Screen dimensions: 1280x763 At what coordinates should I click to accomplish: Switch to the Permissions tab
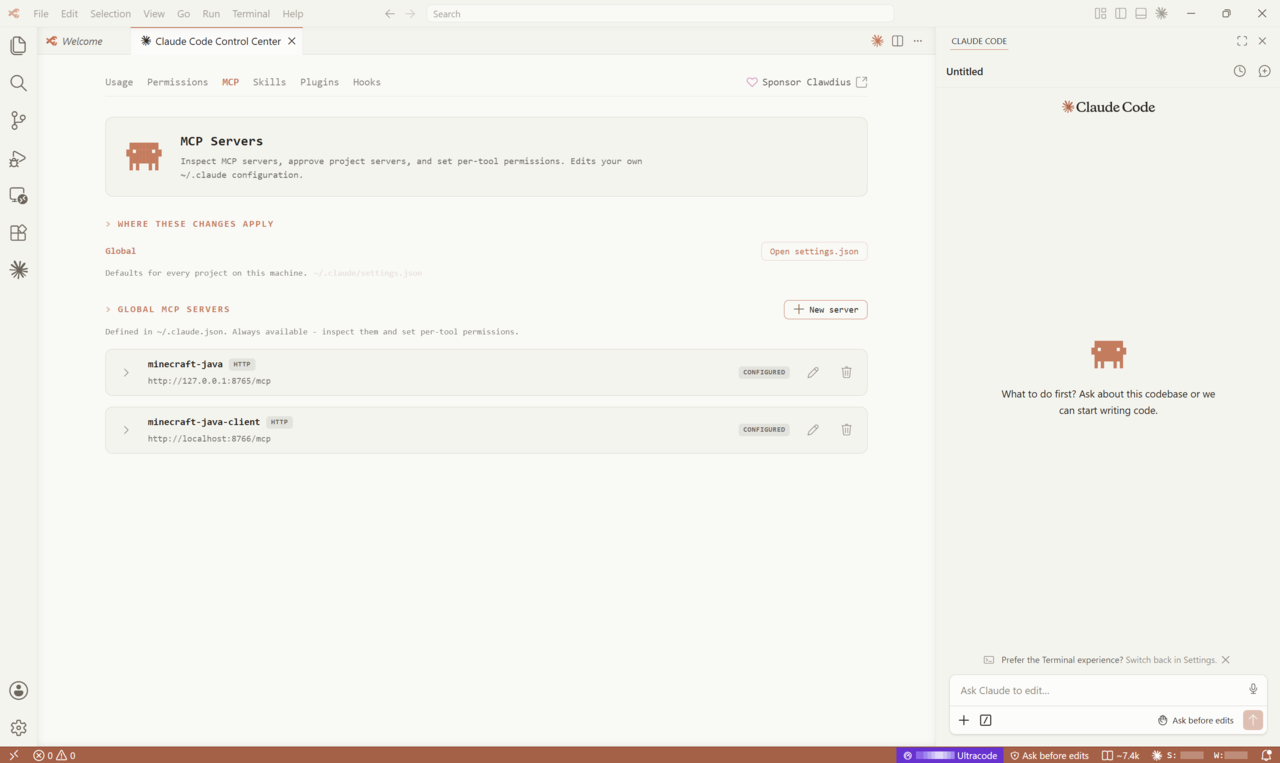coord(177,82)
